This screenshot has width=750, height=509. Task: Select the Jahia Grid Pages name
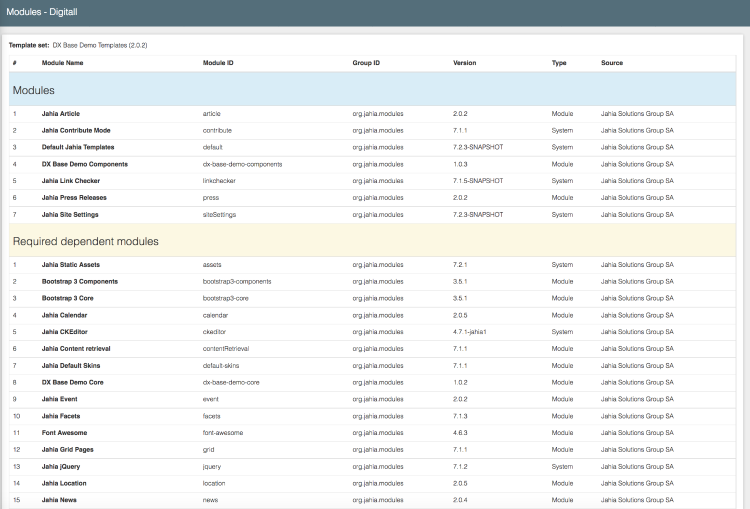coord(67,450)
